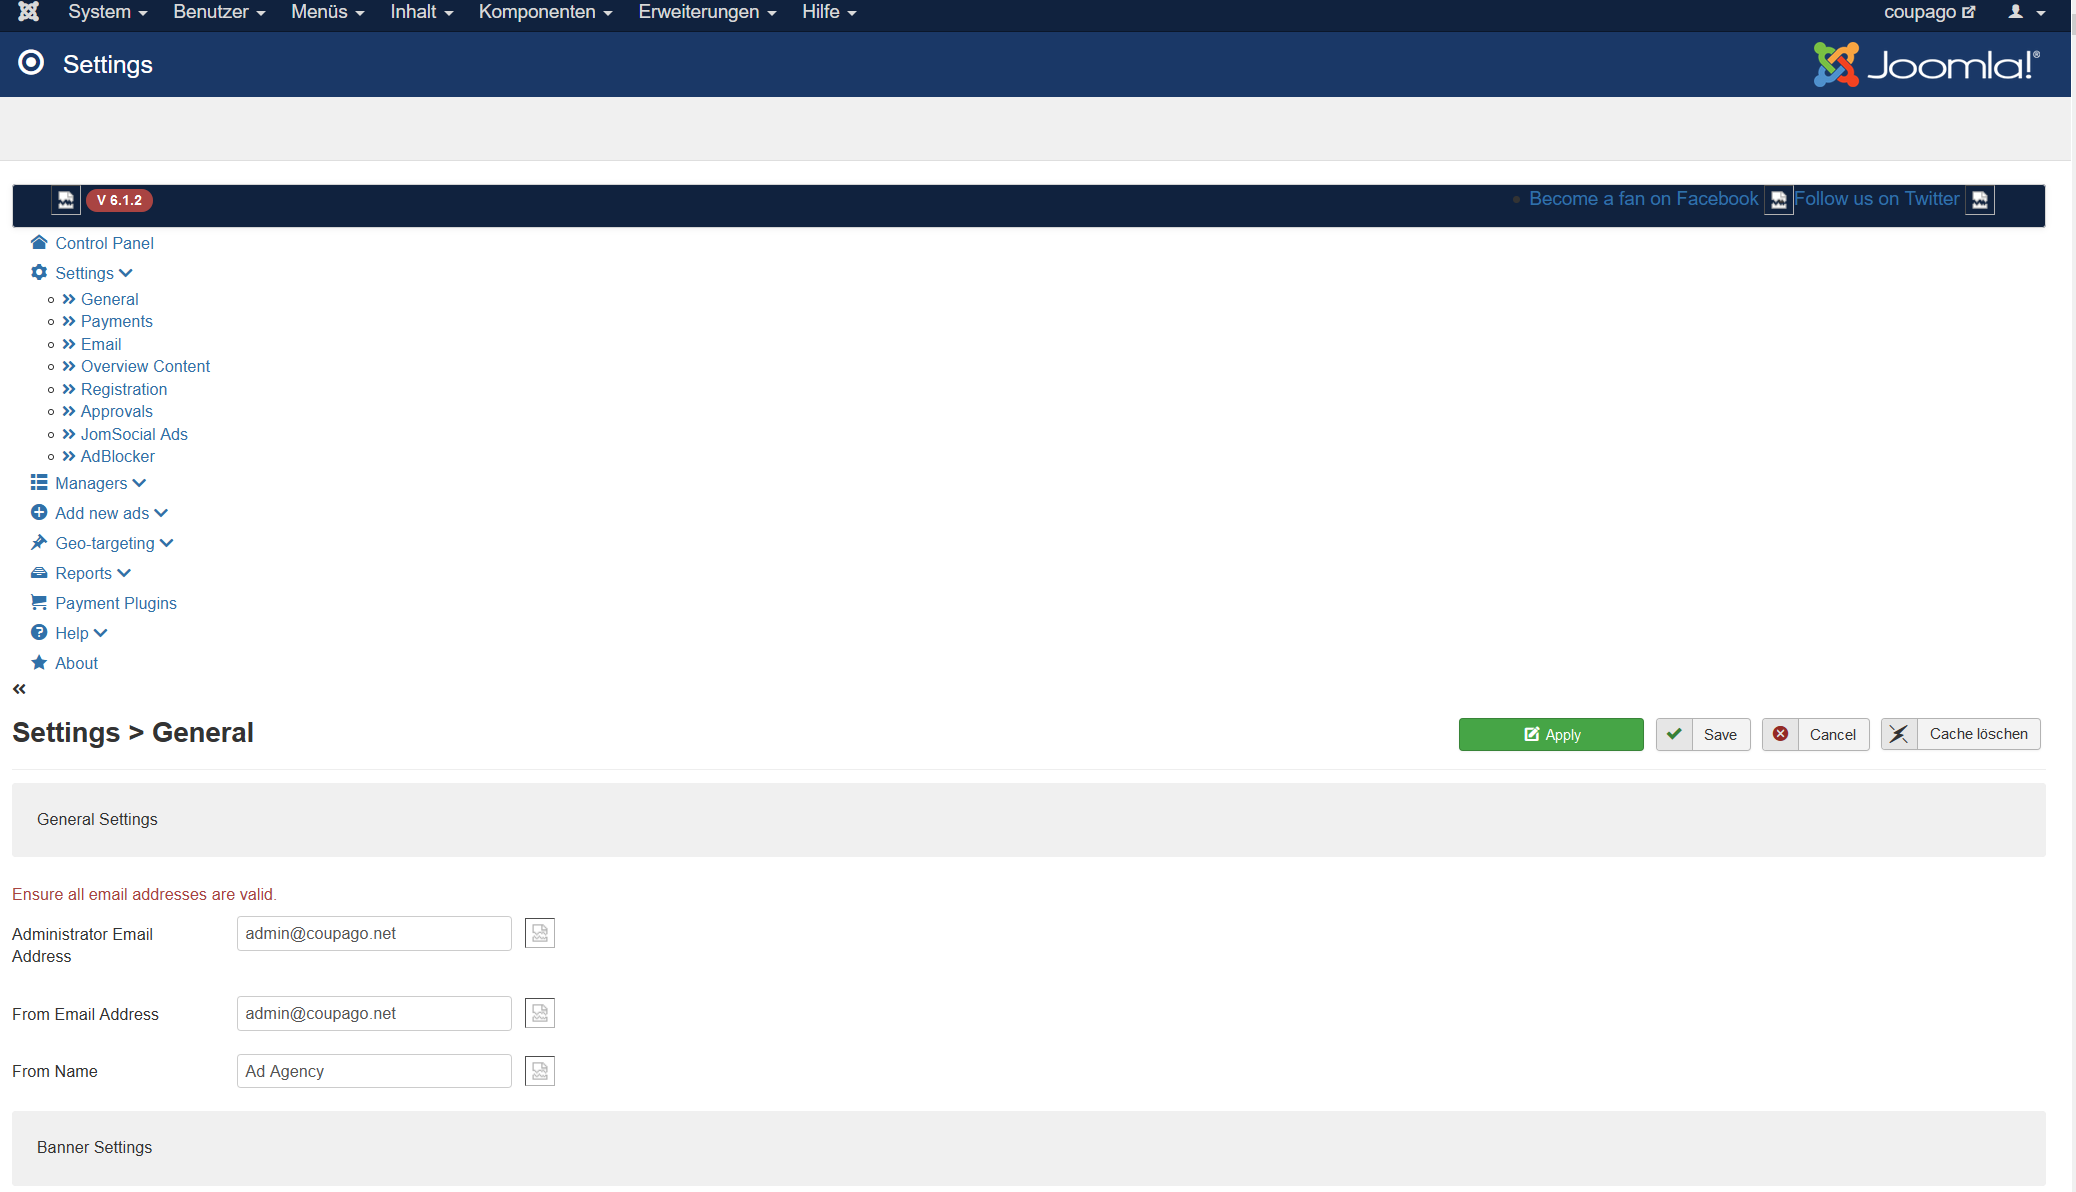Collapse sidebar using double left arrow icon
The image size is (2076, 1192).
[19, 689]
